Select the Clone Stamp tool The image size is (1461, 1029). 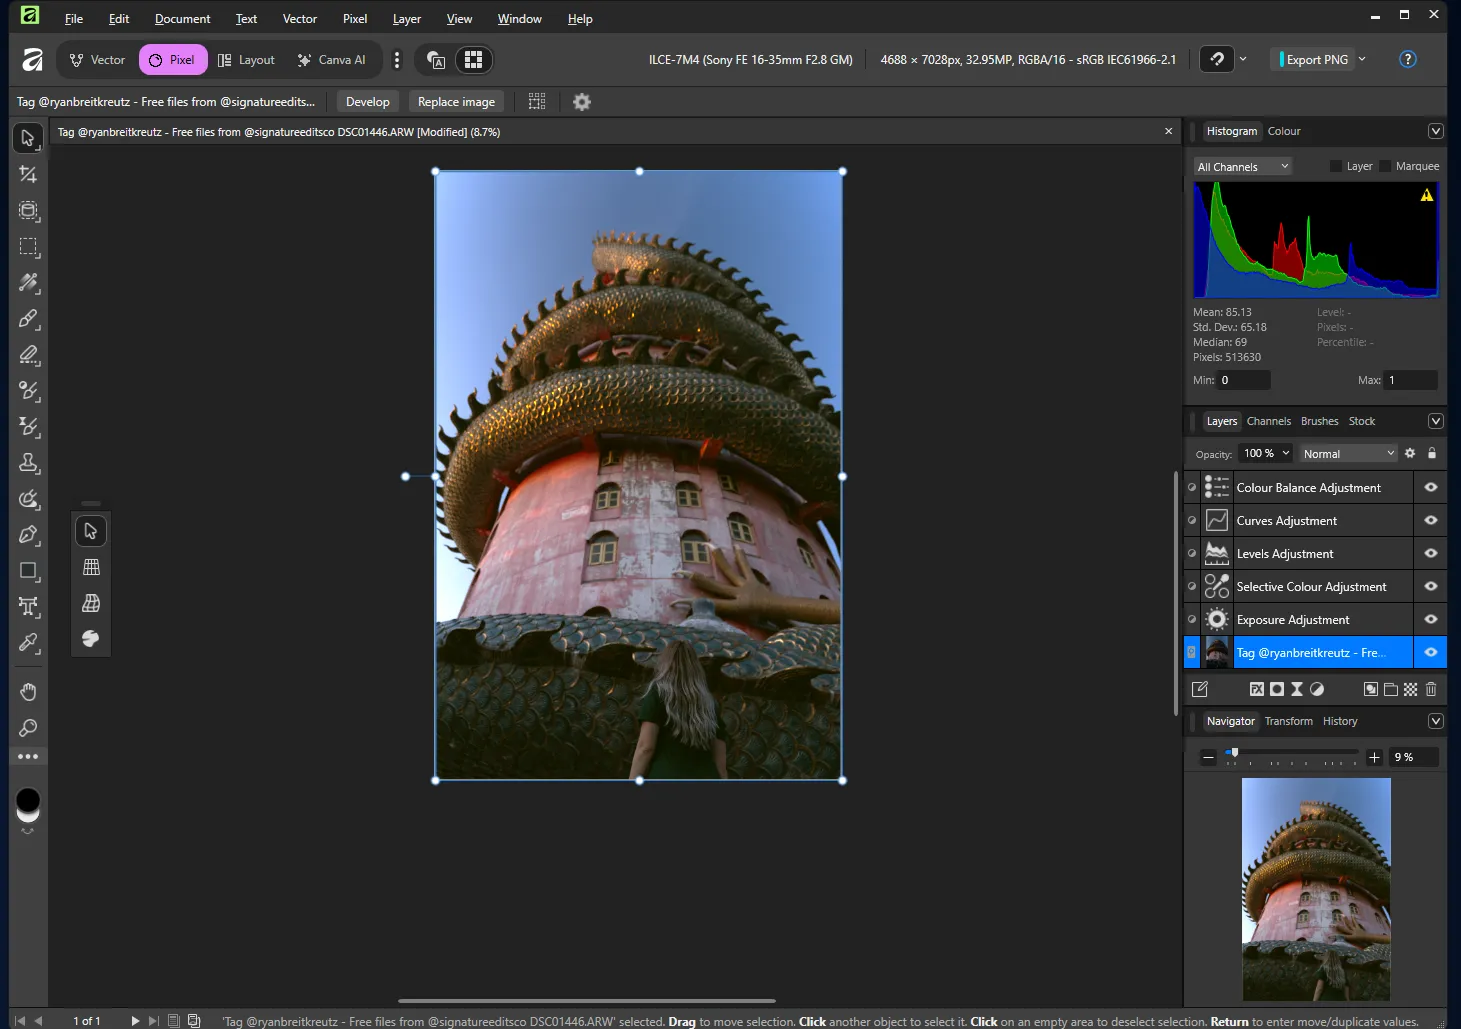point(28,462)
